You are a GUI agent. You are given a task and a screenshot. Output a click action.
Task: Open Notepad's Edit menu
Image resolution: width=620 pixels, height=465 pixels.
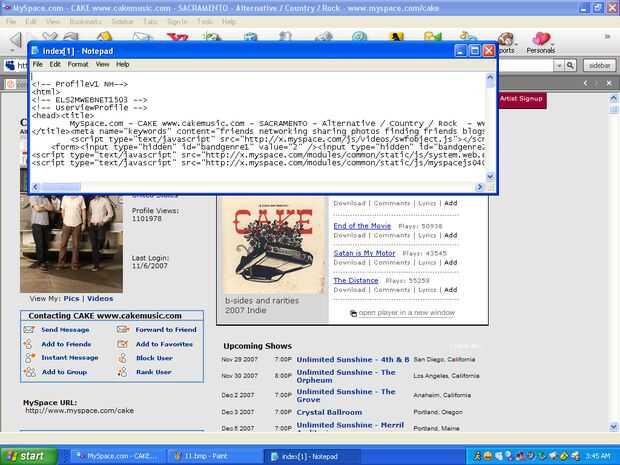55,64
